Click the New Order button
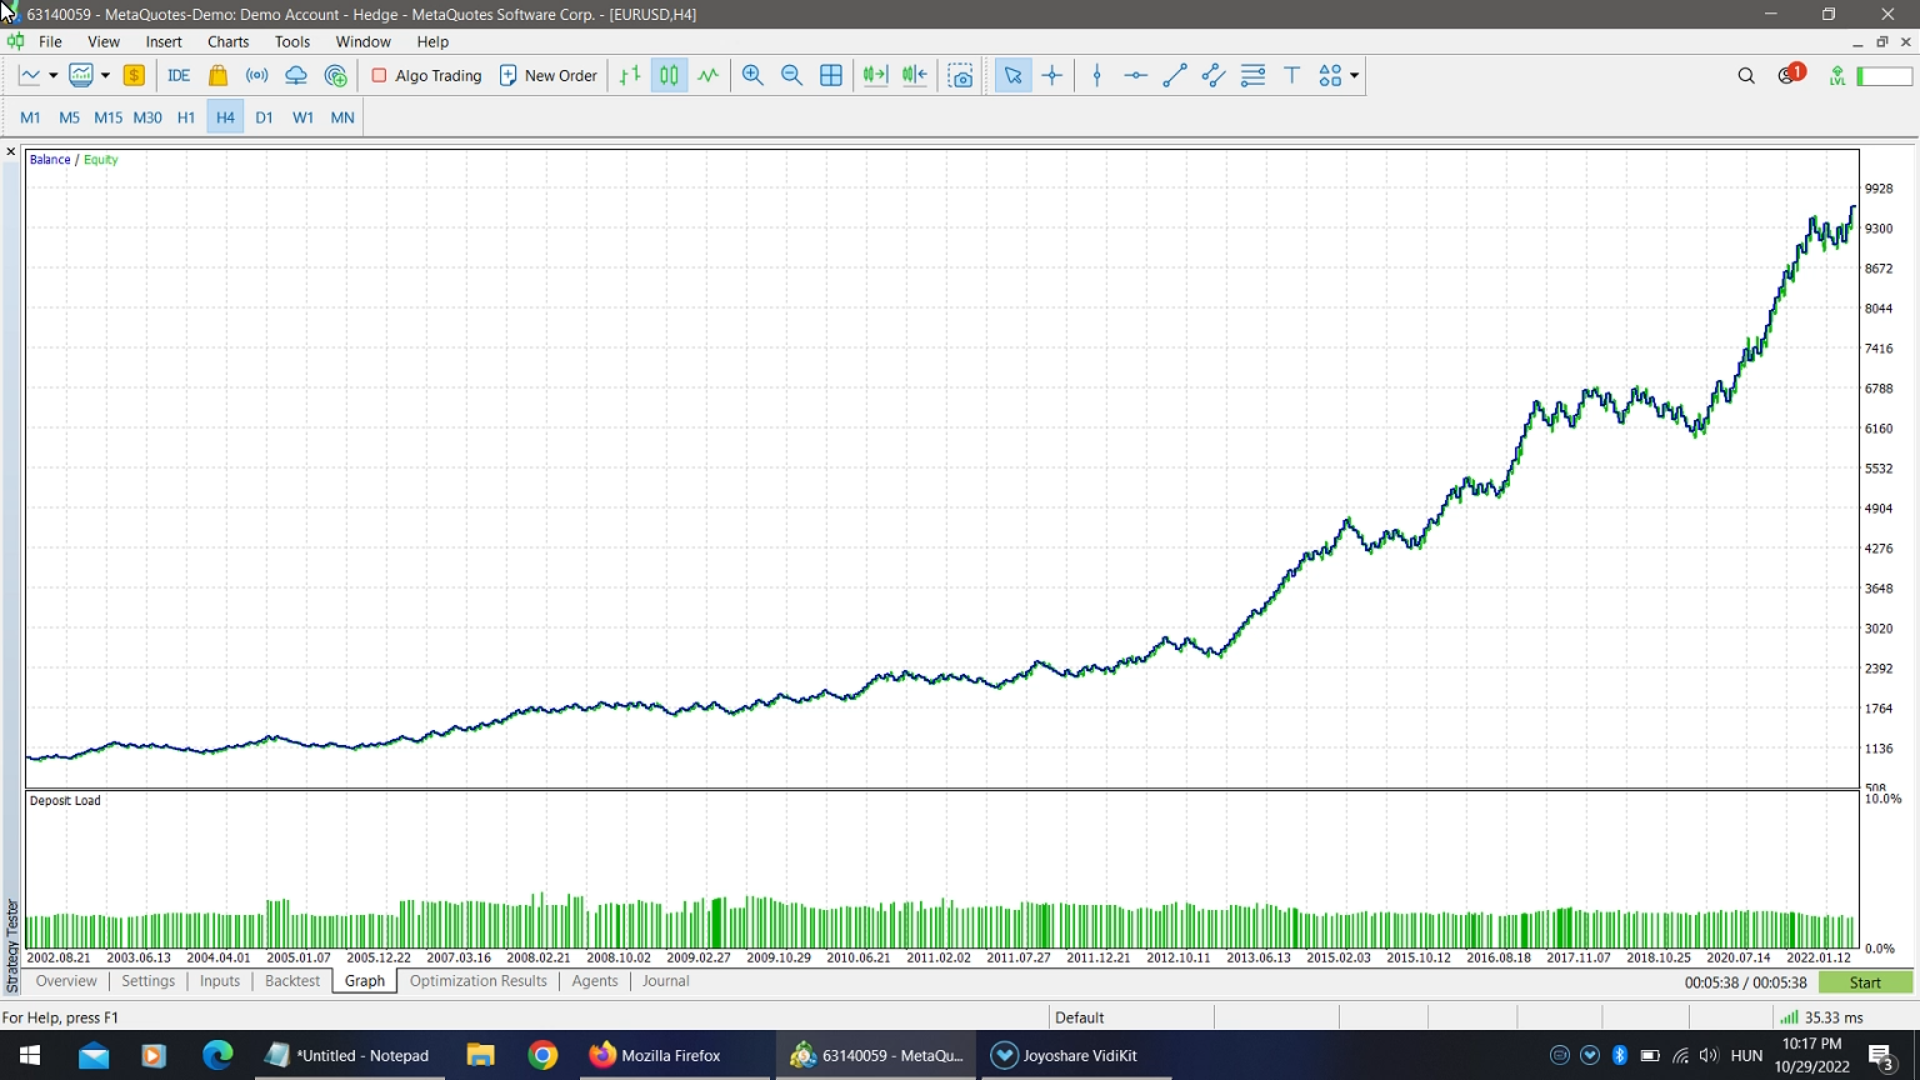Image resolution: width=1920 pixels, height=1080 pixels. 548,75
